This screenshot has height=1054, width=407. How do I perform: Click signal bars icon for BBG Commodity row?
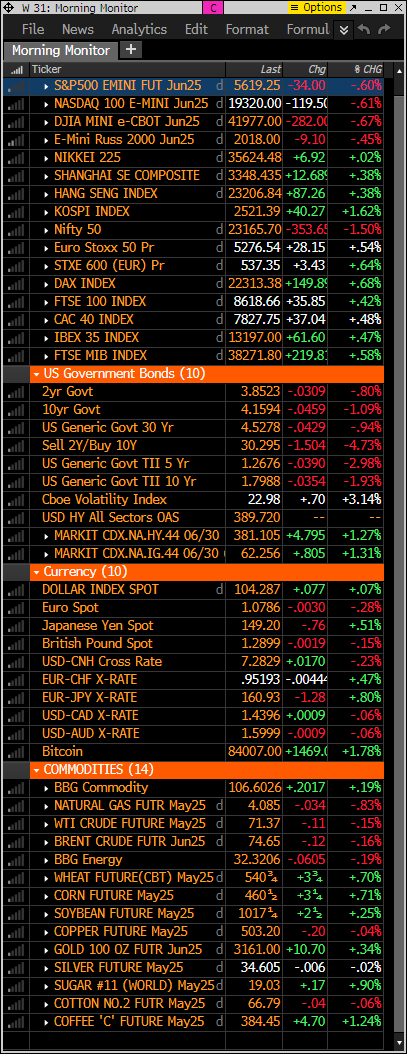(17, 787)
